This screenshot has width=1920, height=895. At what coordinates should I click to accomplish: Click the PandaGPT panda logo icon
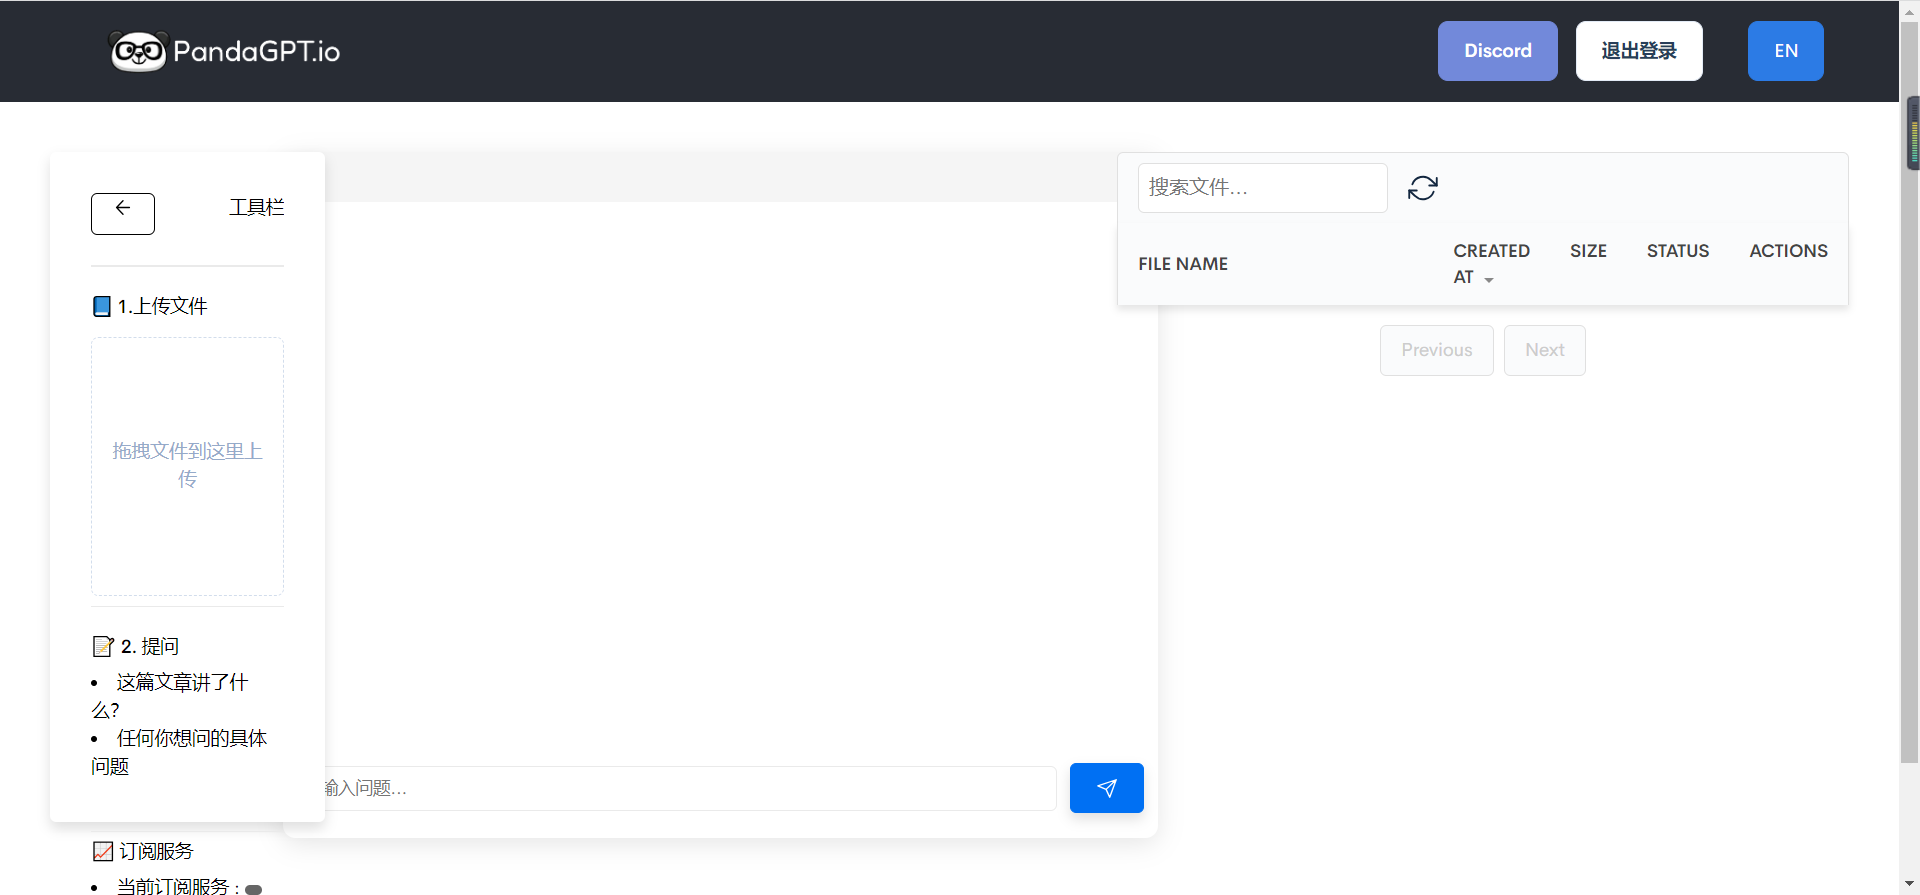[x=138, y=51]
